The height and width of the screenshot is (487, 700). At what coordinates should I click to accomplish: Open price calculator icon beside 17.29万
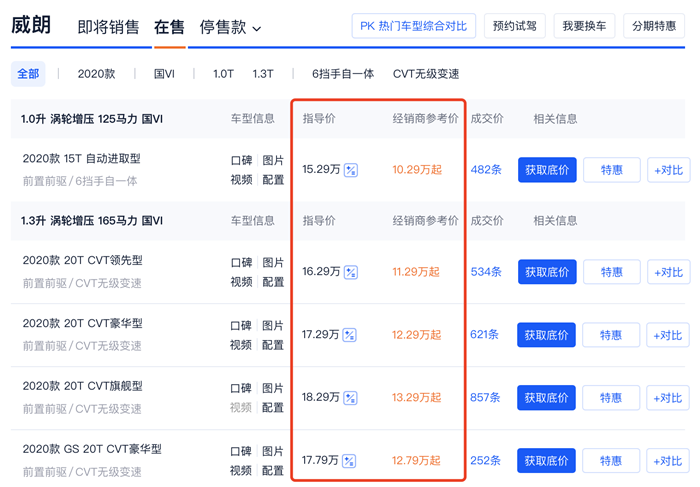coord(349,335)
